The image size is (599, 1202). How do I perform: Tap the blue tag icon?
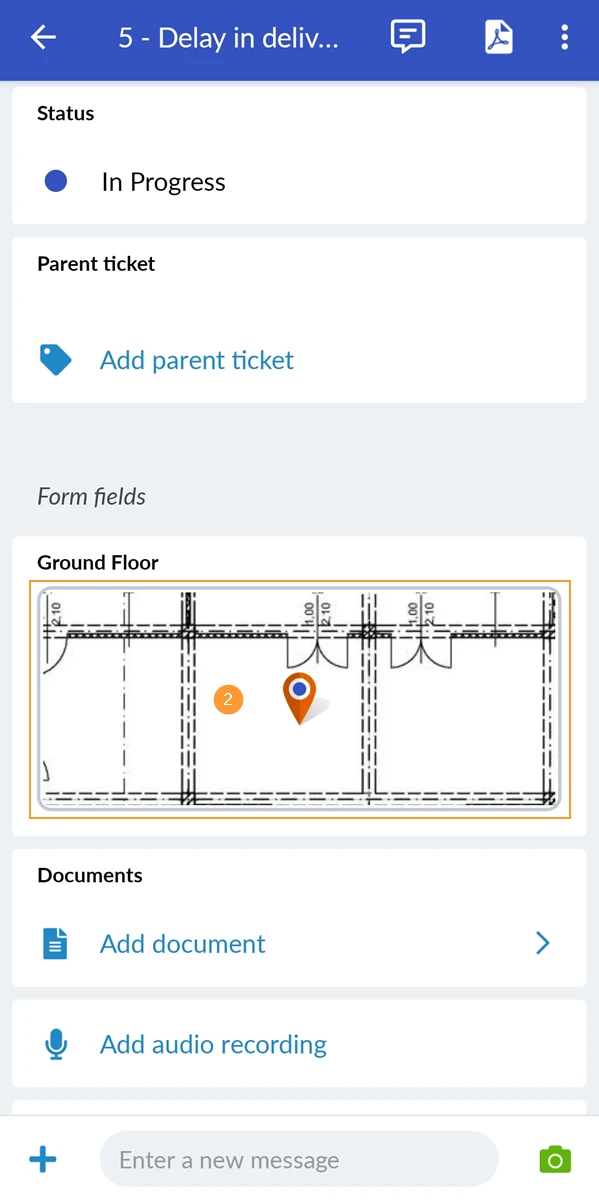coord(55,360)
